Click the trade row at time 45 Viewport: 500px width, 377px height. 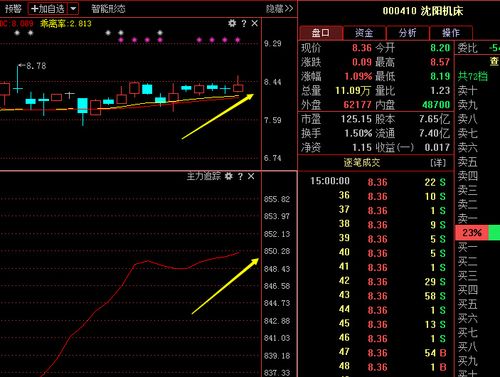pos(376,324)
